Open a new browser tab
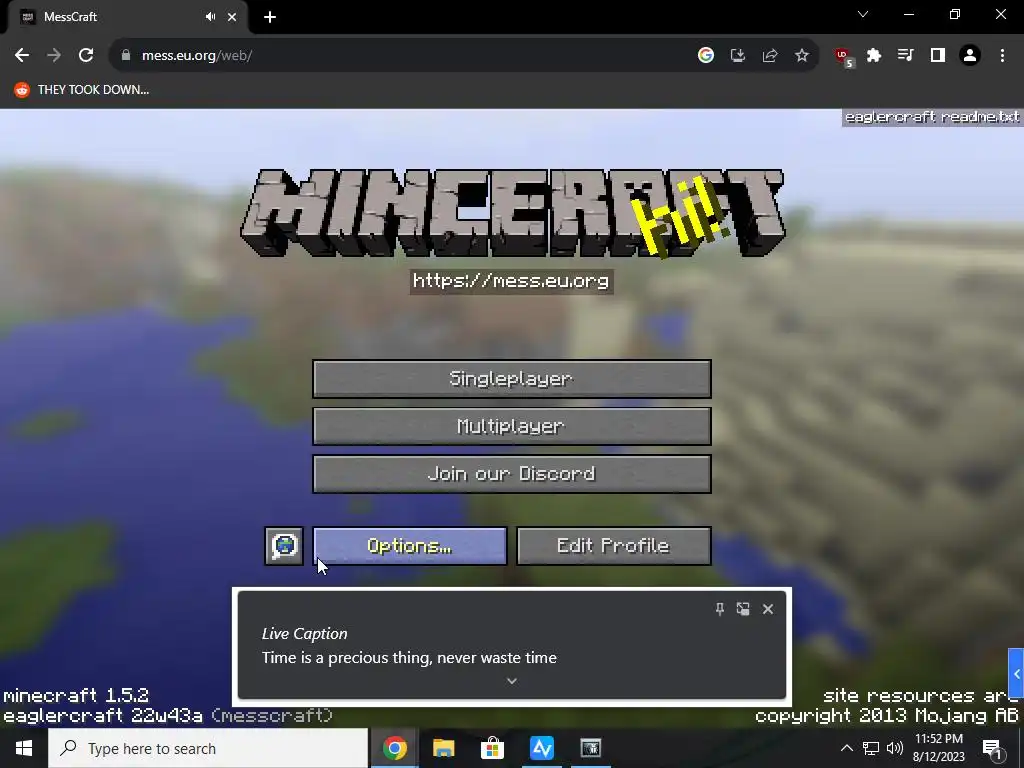 [270, 17]
